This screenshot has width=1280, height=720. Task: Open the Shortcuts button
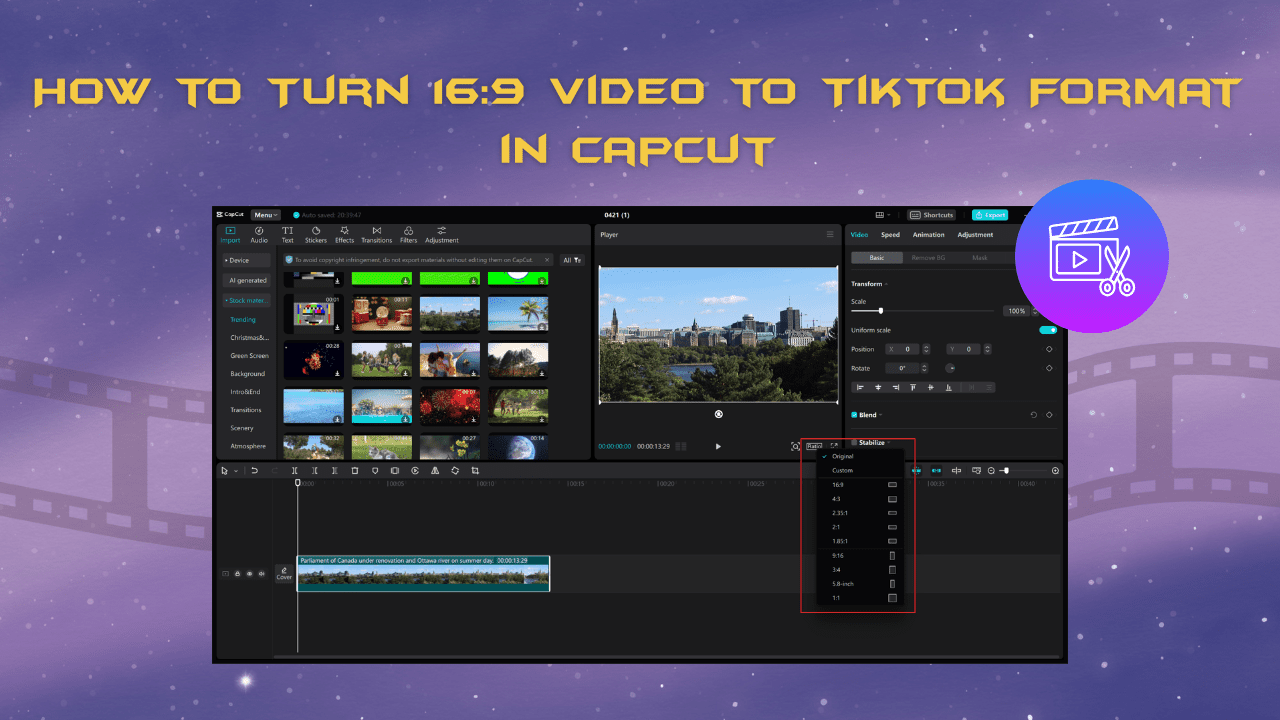(932, 215)
